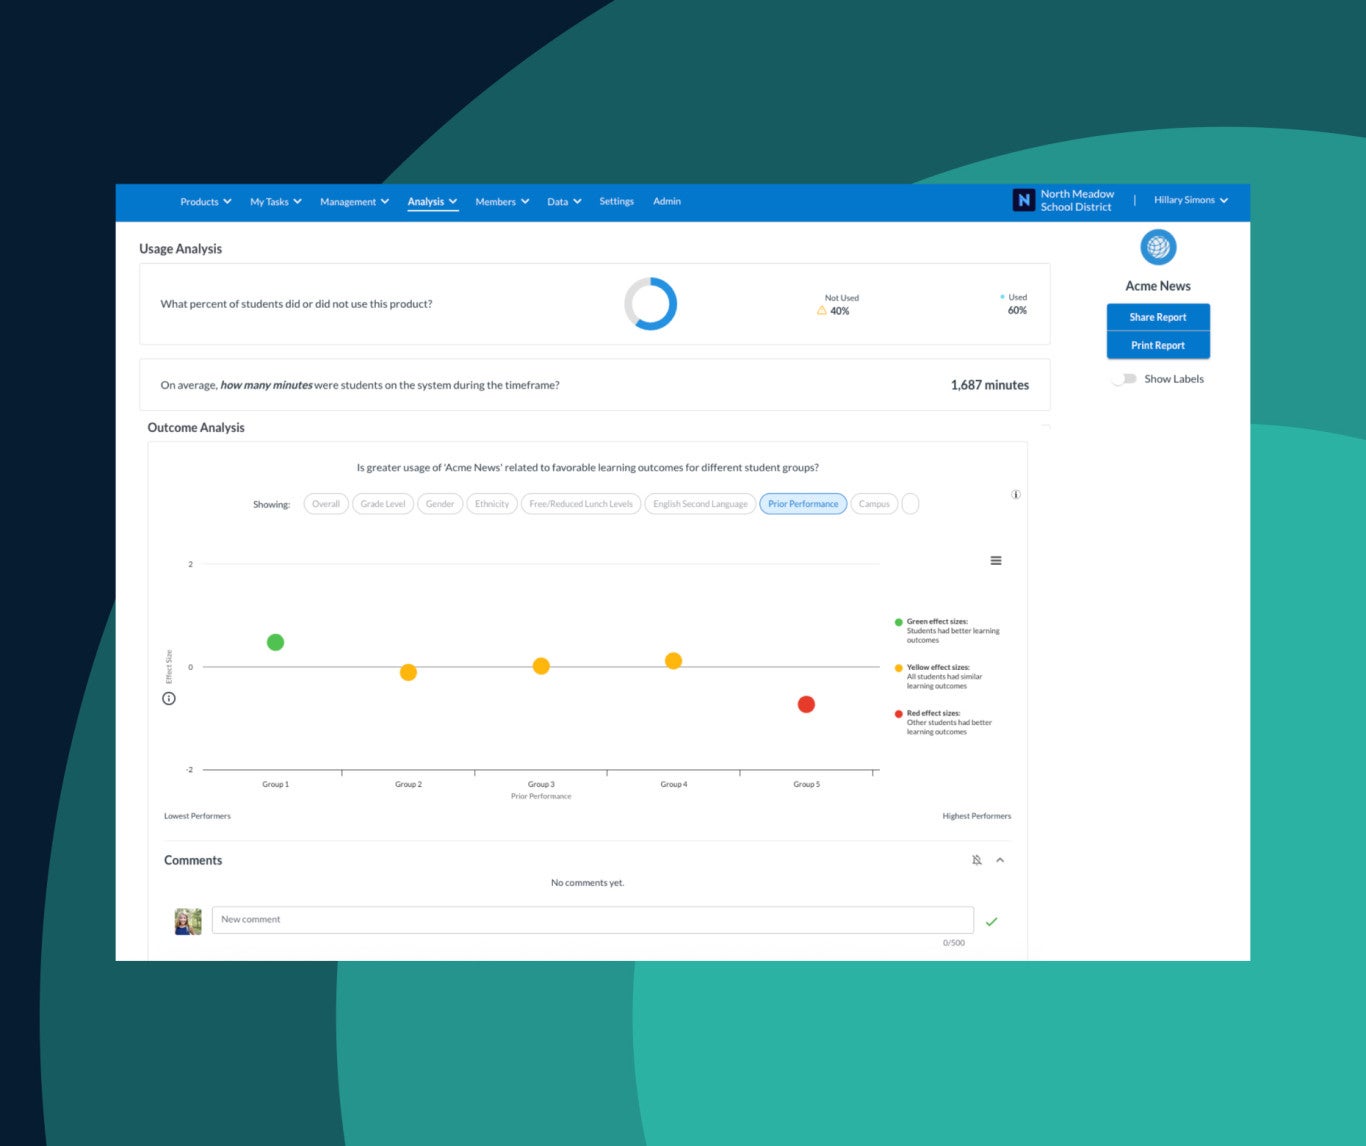
Task: Open the chart hamburger menu
Action: 996,560
